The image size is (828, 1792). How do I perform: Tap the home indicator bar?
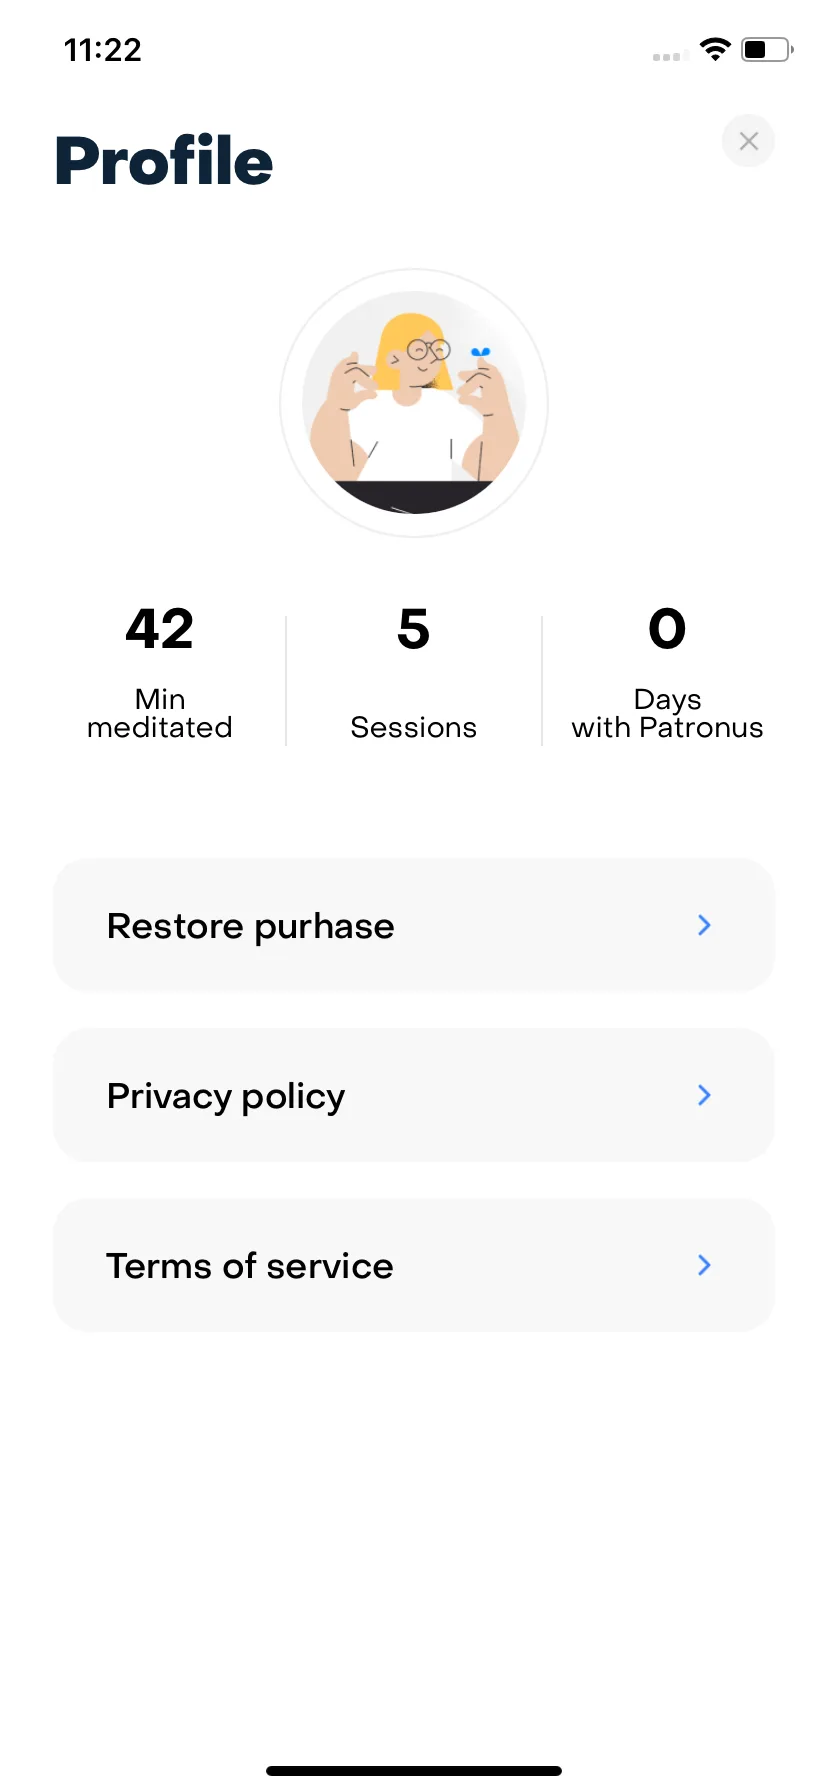click(x=414, y=1771)
